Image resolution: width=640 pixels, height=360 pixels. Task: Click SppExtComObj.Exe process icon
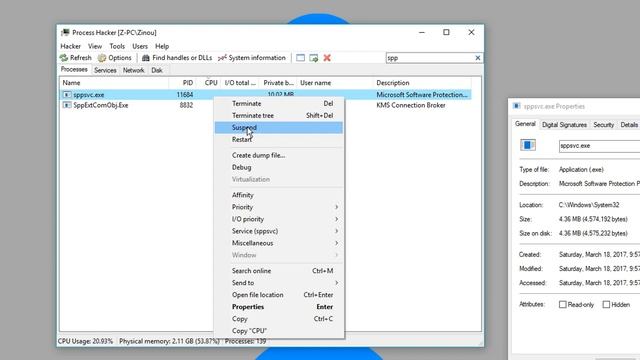(x=67, y=105)
